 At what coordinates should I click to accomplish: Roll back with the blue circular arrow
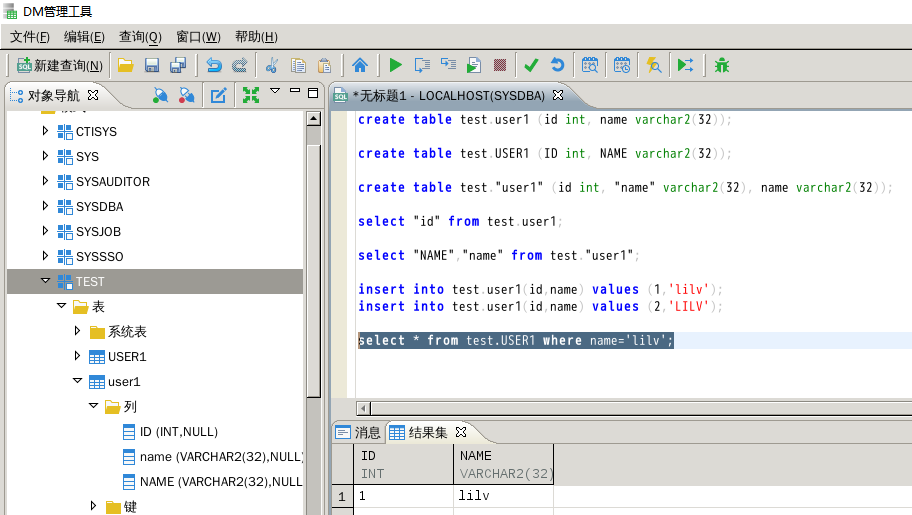pos(557,65)
